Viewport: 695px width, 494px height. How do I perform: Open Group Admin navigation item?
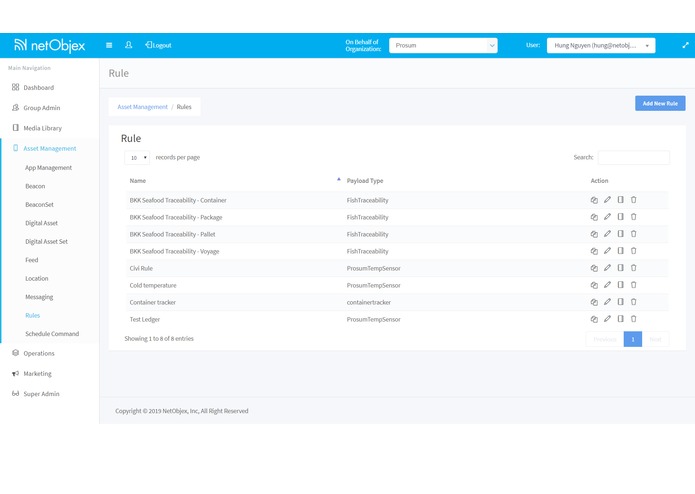pos(42,108)
